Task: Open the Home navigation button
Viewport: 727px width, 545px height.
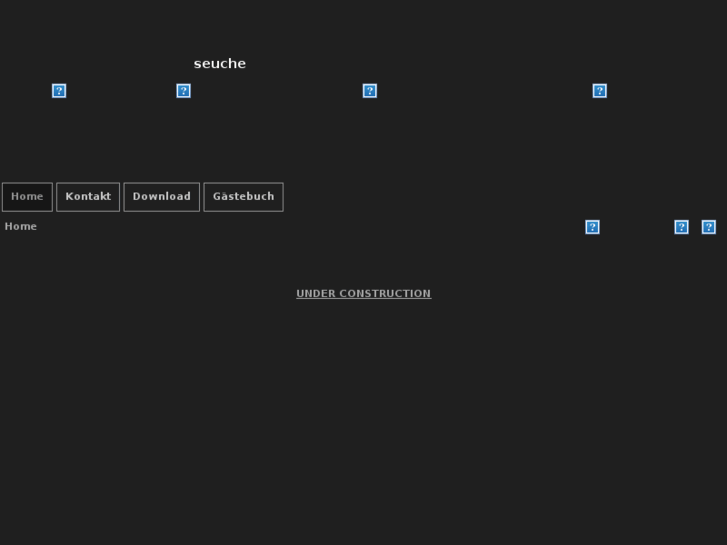Action: click(27, 197)
